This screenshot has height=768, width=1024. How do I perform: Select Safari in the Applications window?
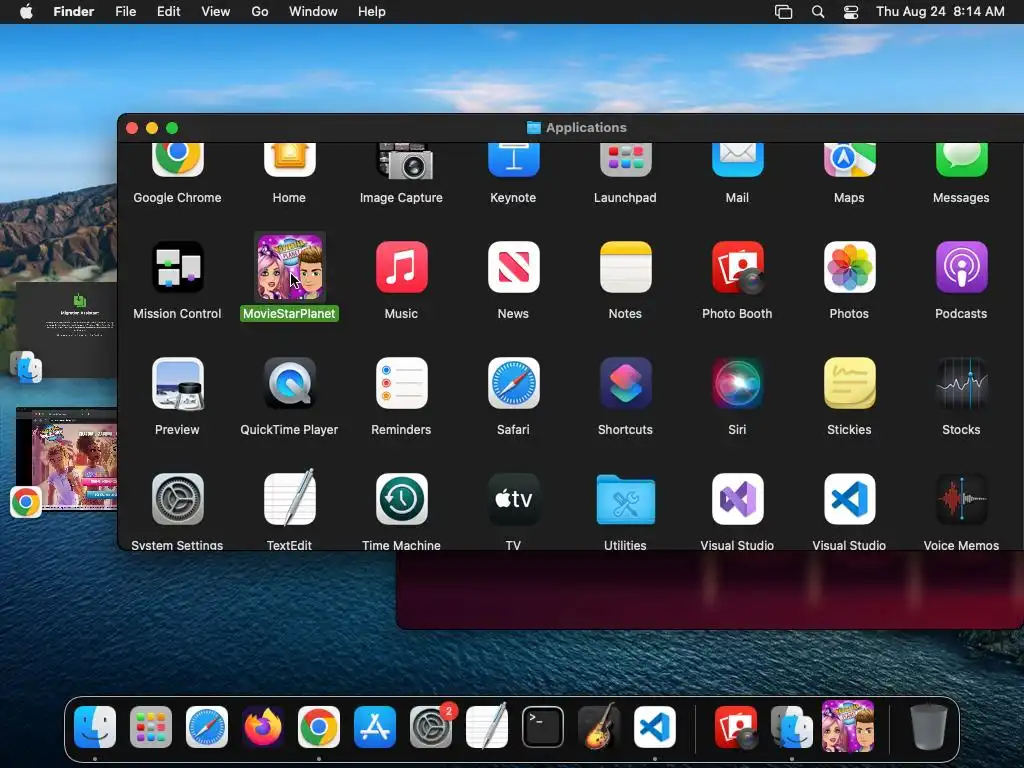[513, 383]
